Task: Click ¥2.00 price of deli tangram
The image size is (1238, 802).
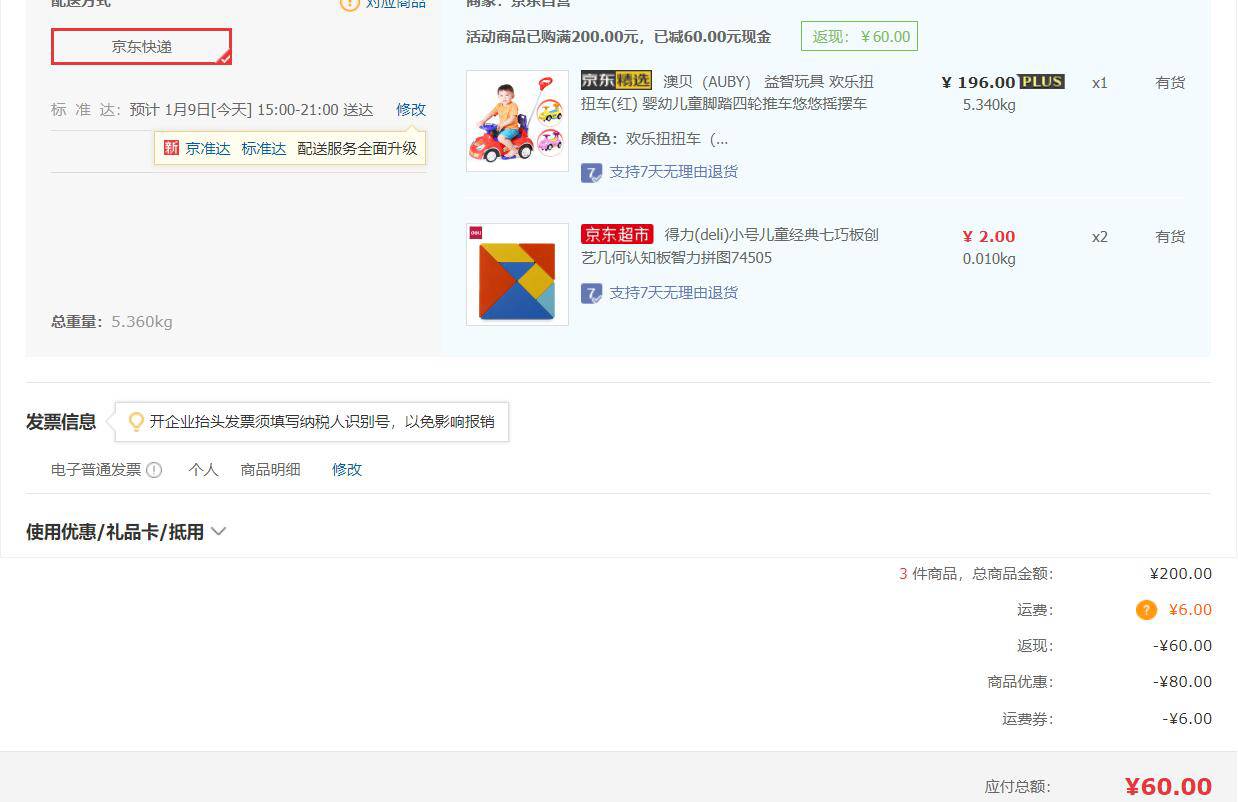Action: (989, 236)
